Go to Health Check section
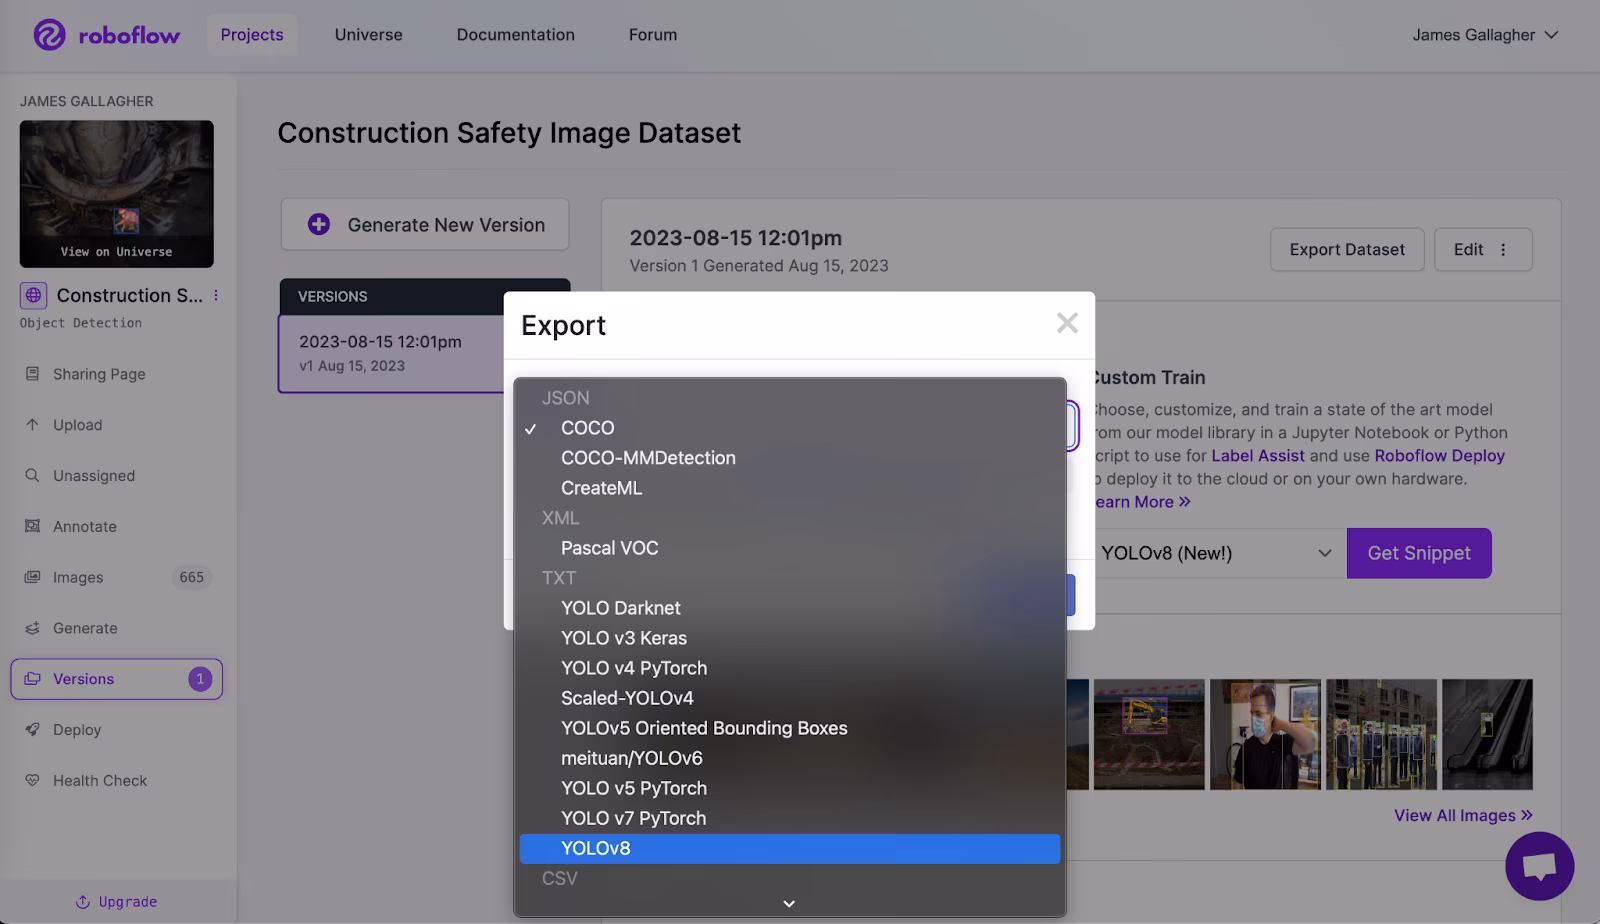 (100, 781)
